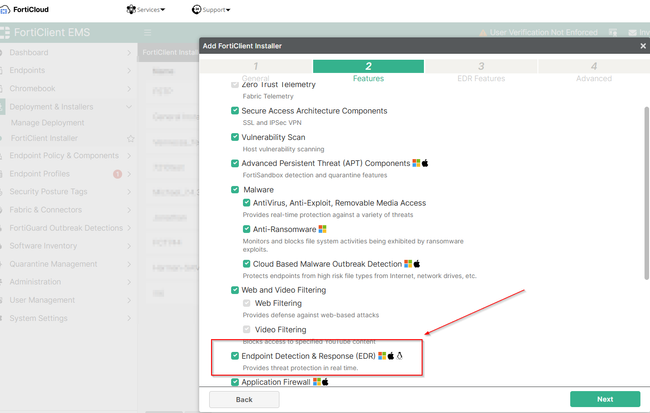Click the envelope icon in the EMS header
The width and height of the screenshot is (650, 413).
click(x=633, y=32)
